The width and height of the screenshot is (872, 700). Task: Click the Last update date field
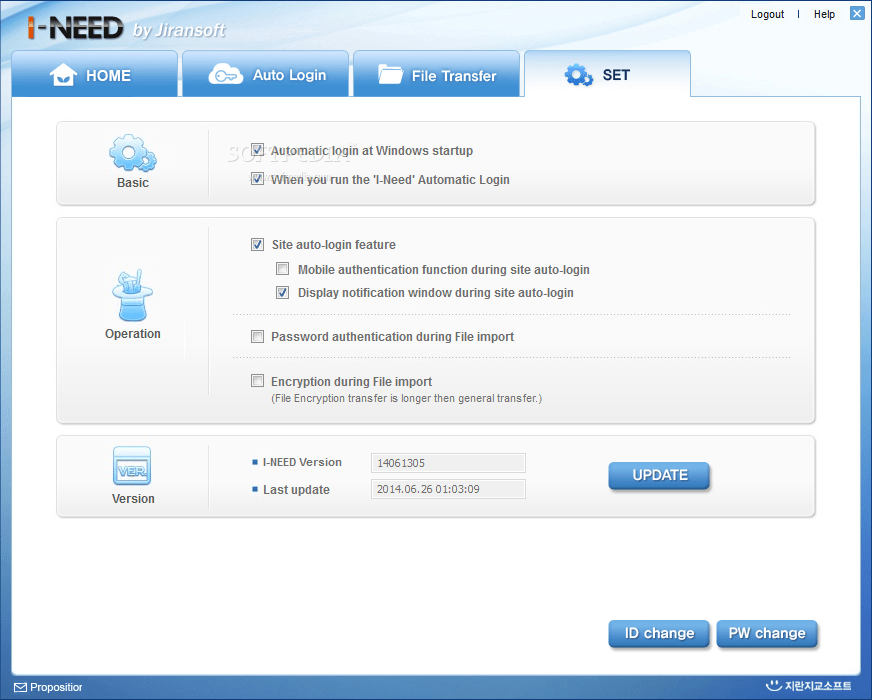[448, 489]
